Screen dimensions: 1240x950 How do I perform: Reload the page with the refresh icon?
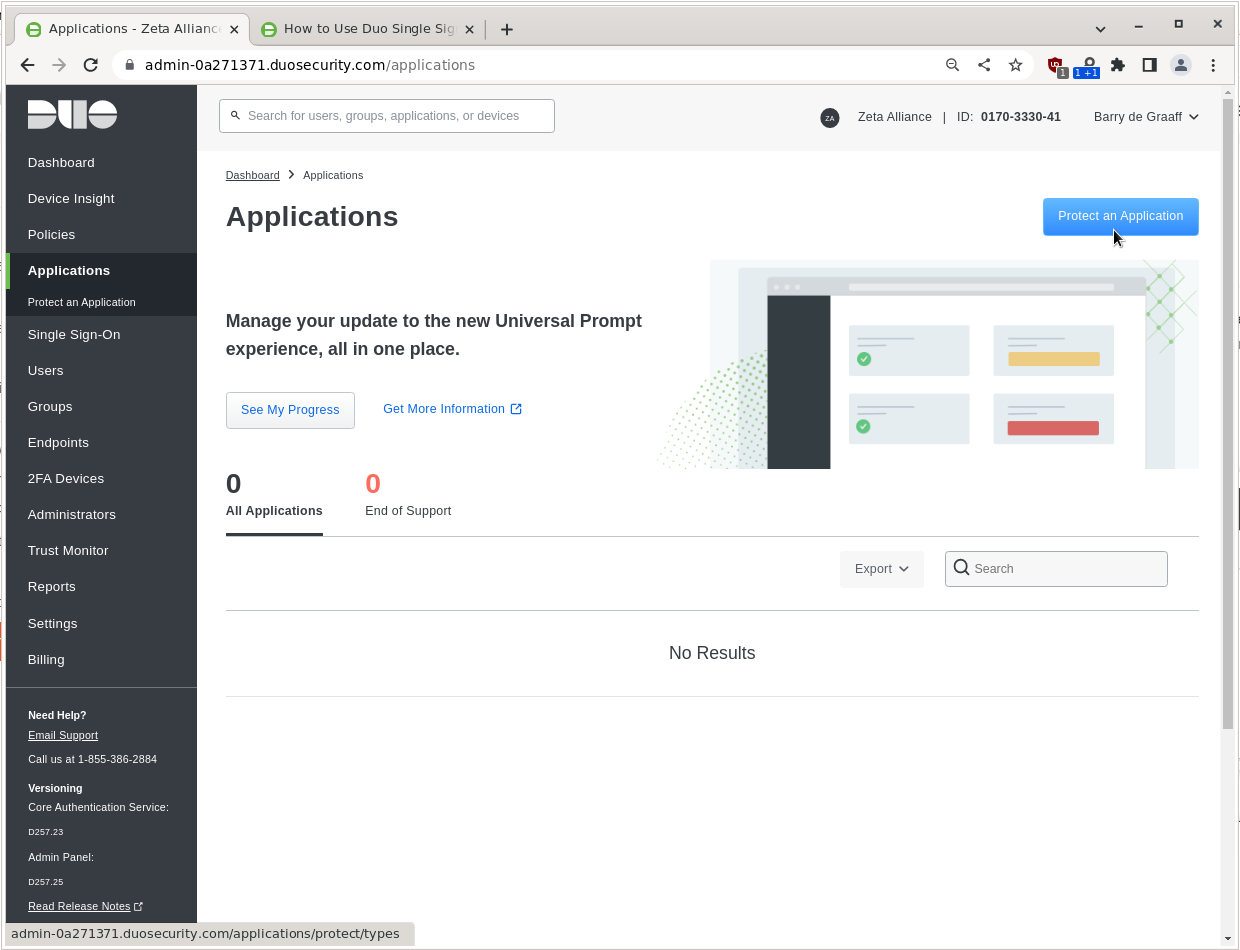coord(90,65)
